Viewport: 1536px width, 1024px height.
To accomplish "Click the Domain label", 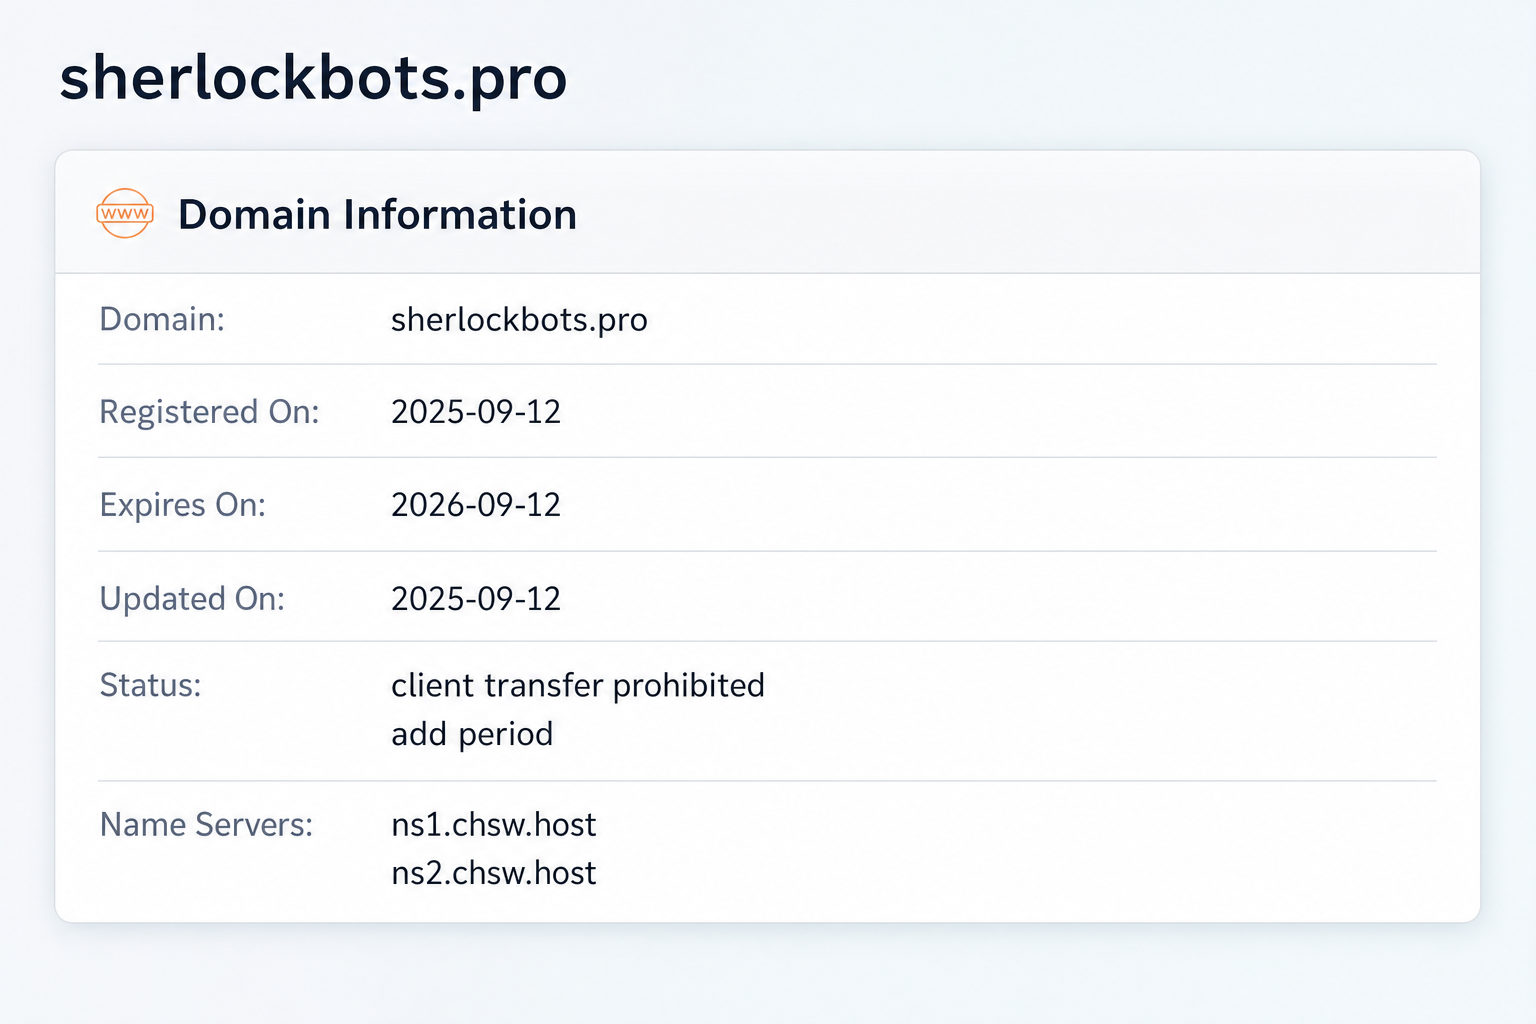I will 162,319.
